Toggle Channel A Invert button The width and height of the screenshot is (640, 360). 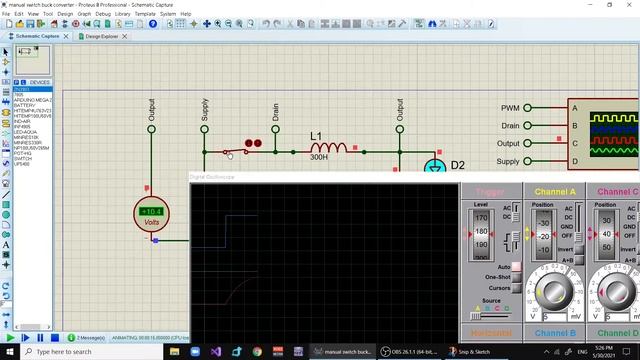pos(579,249)
